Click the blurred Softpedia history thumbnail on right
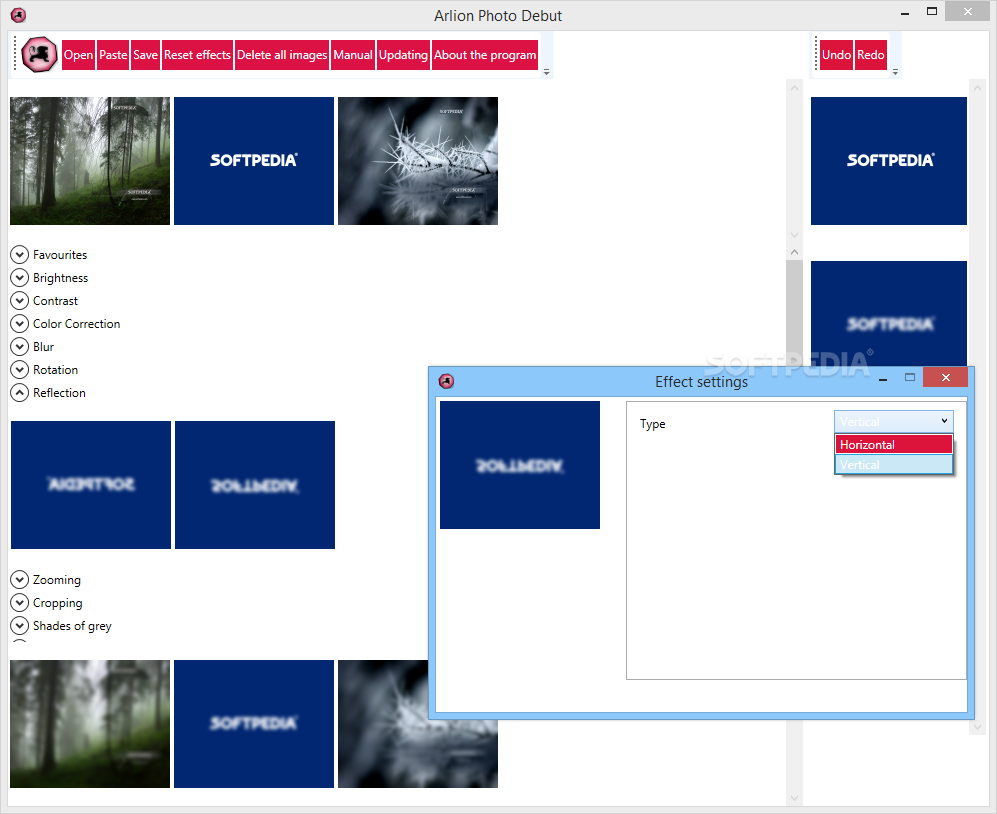997x814 pixels. tap(889, 314)
